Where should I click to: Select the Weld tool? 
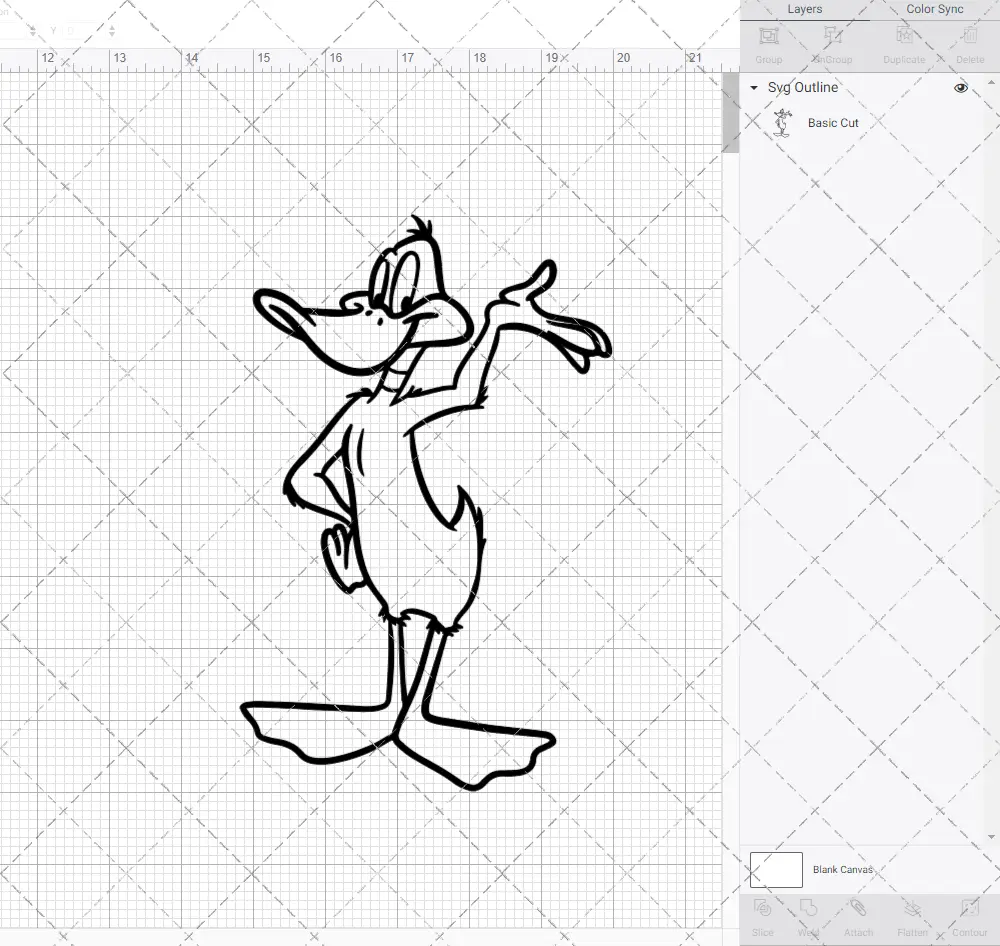(808, 915)
